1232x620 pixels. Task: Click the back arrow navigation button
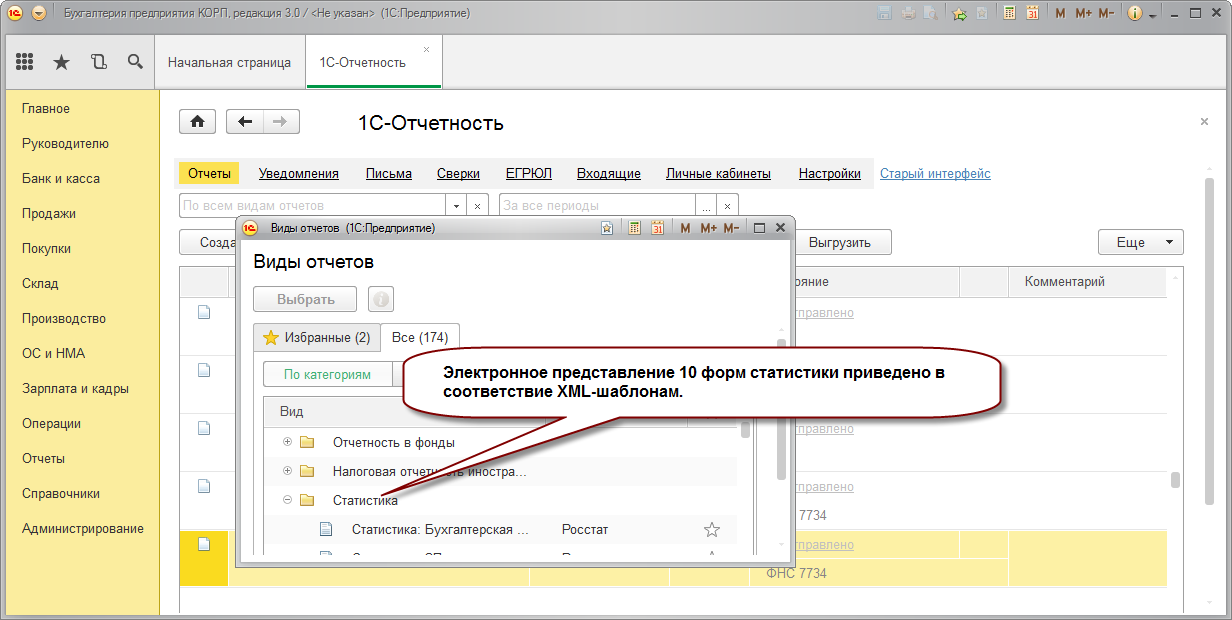[x=245, y=122]
